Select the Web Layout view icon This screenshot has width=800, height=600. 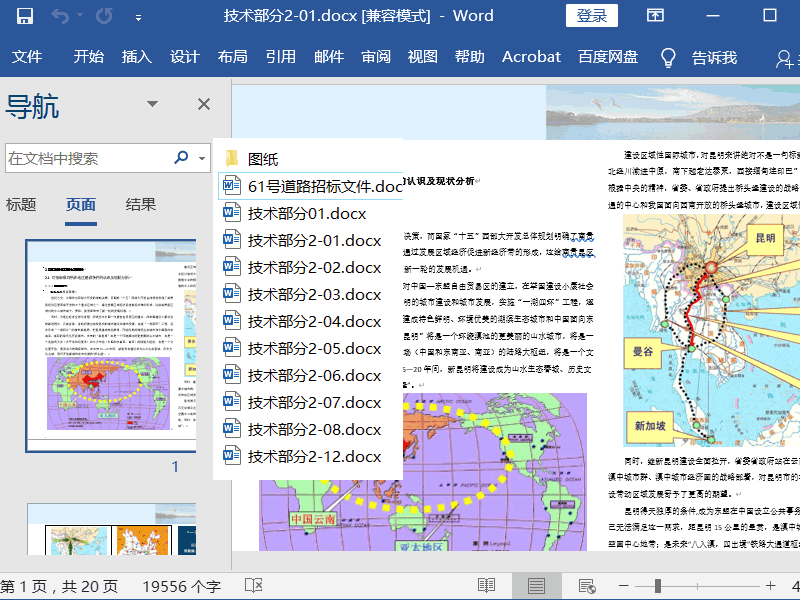(x=586, y=585)
